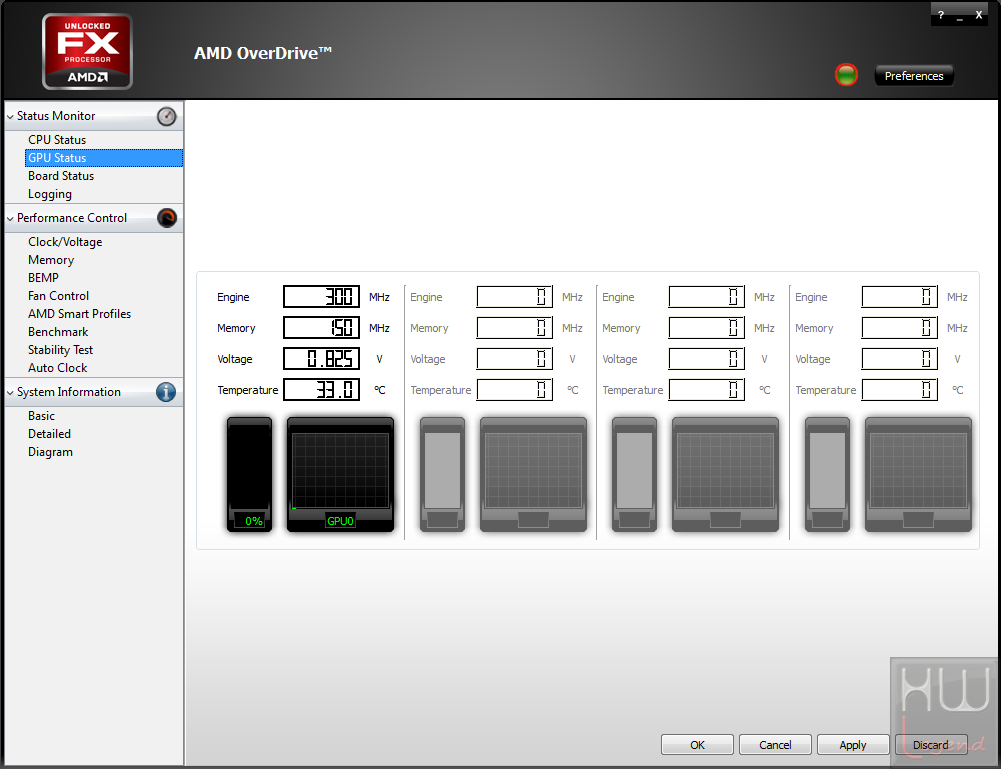The image size is (1001, 769).
Task: Open Board Status page
Action: coord(61,175)
